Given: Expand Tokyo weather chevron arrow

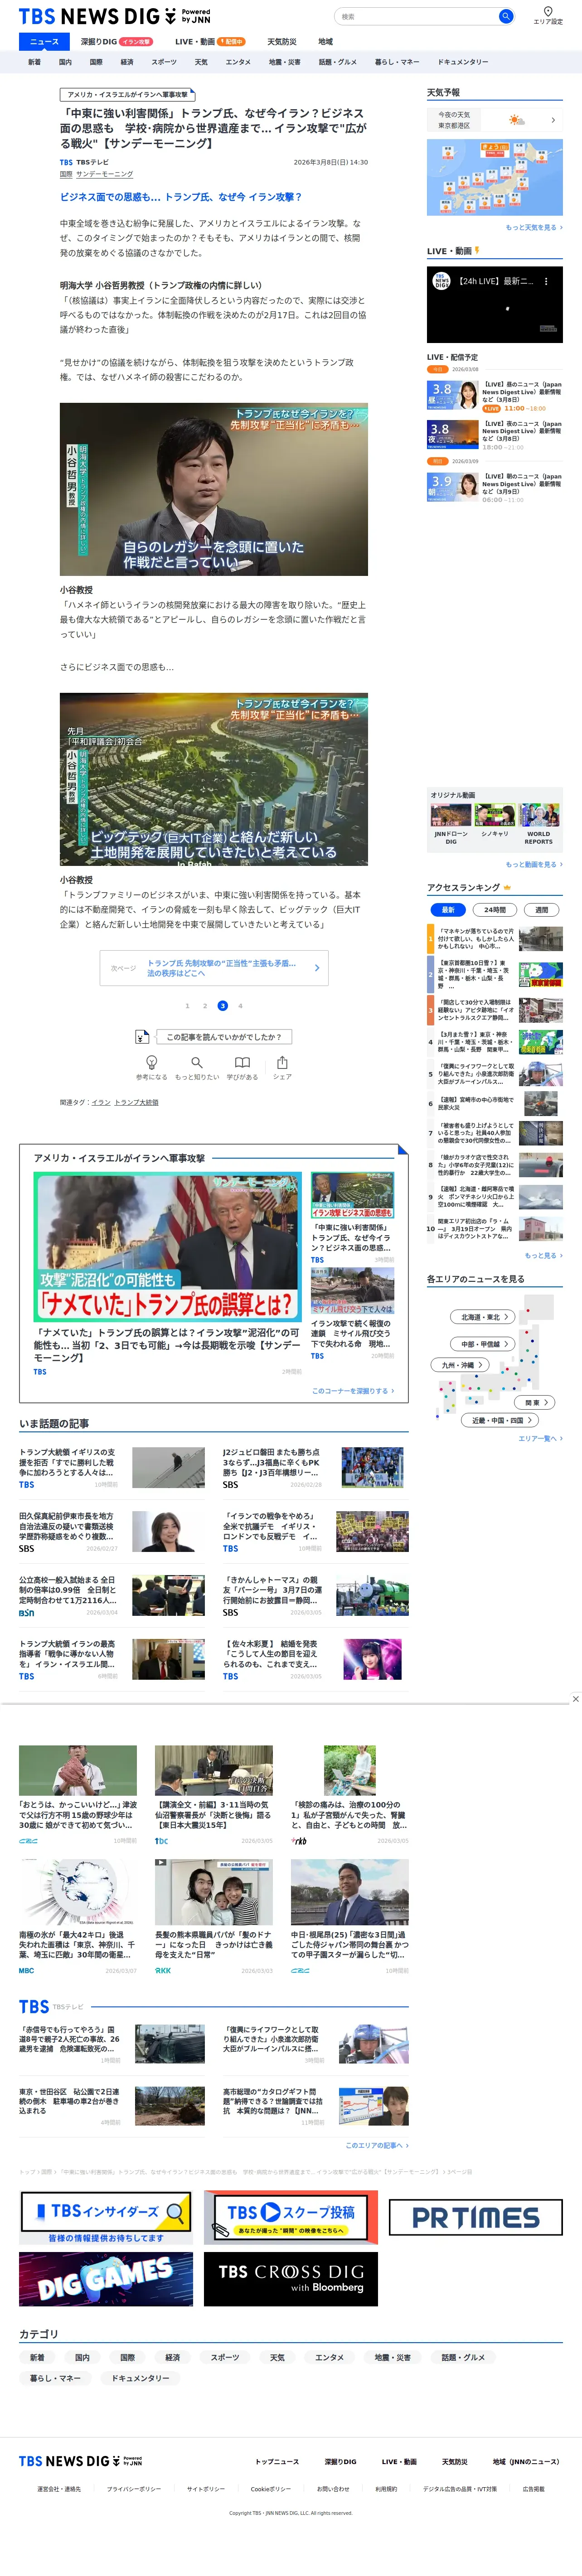Looking at the screenshot, I should tap(553, 120).
